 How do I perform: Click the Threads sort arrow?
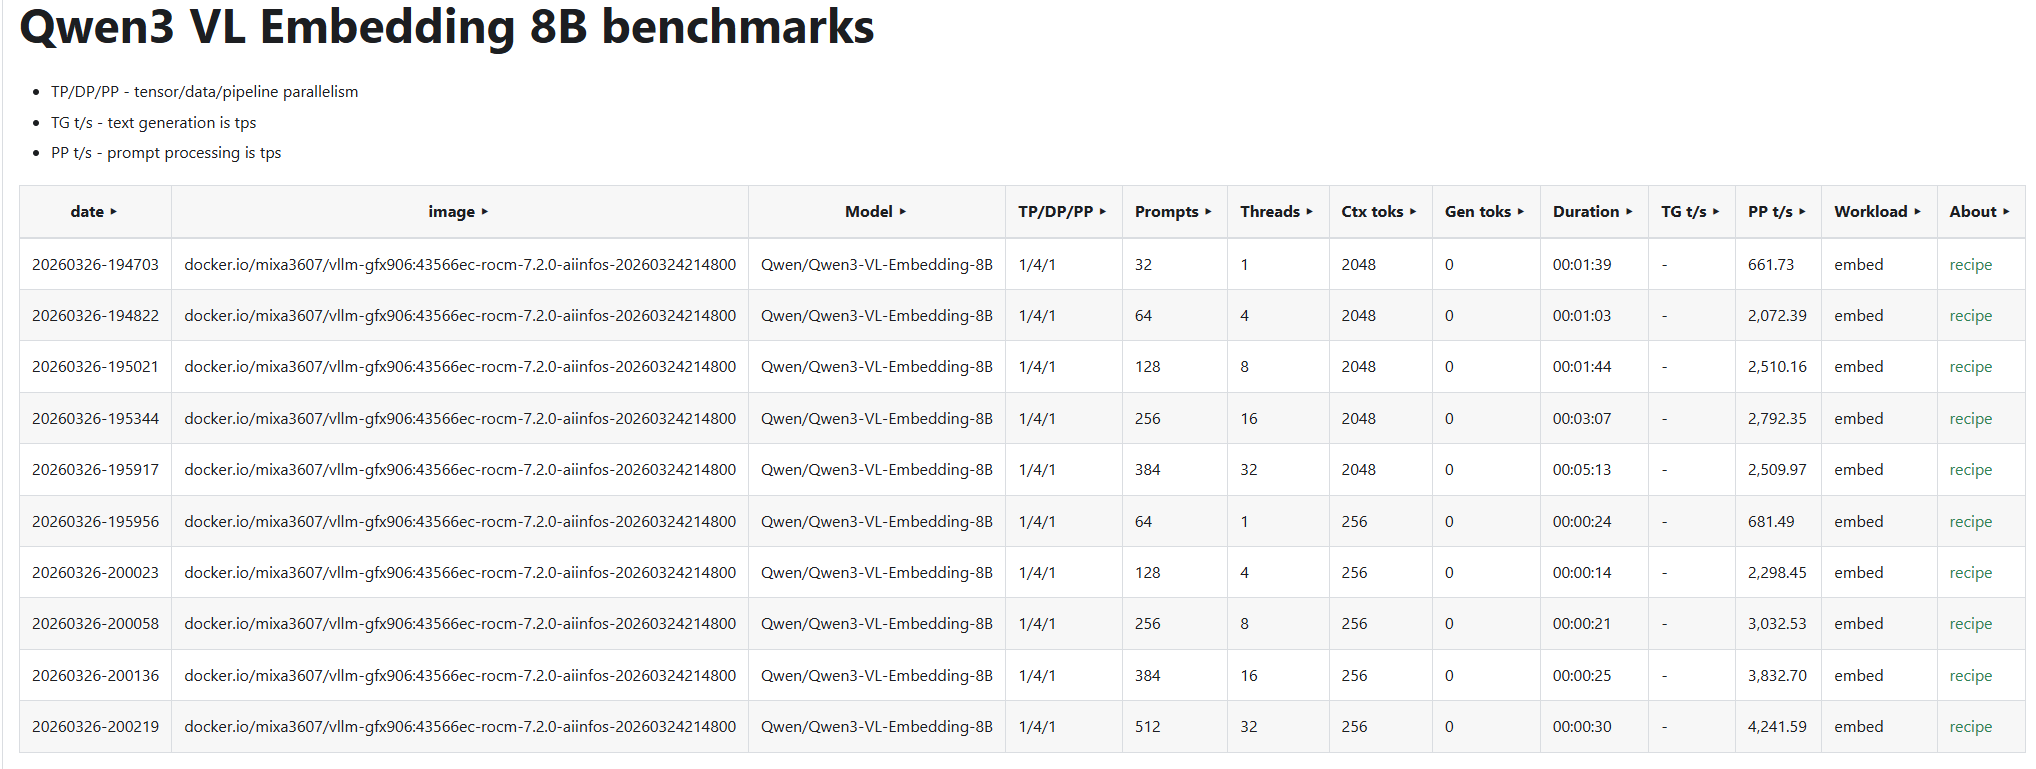[x=1309, y=212]
